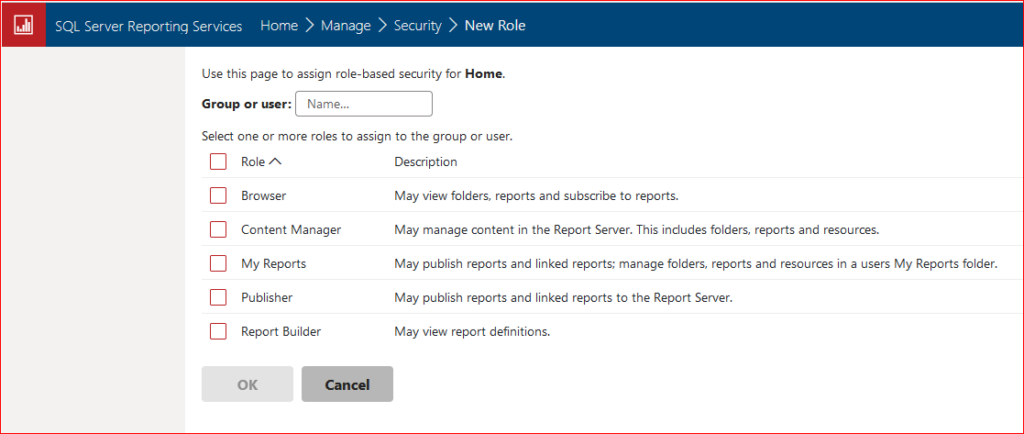Click the 'May view report definitions.' description
The image size is (1024, 434).
coord(472,332)
